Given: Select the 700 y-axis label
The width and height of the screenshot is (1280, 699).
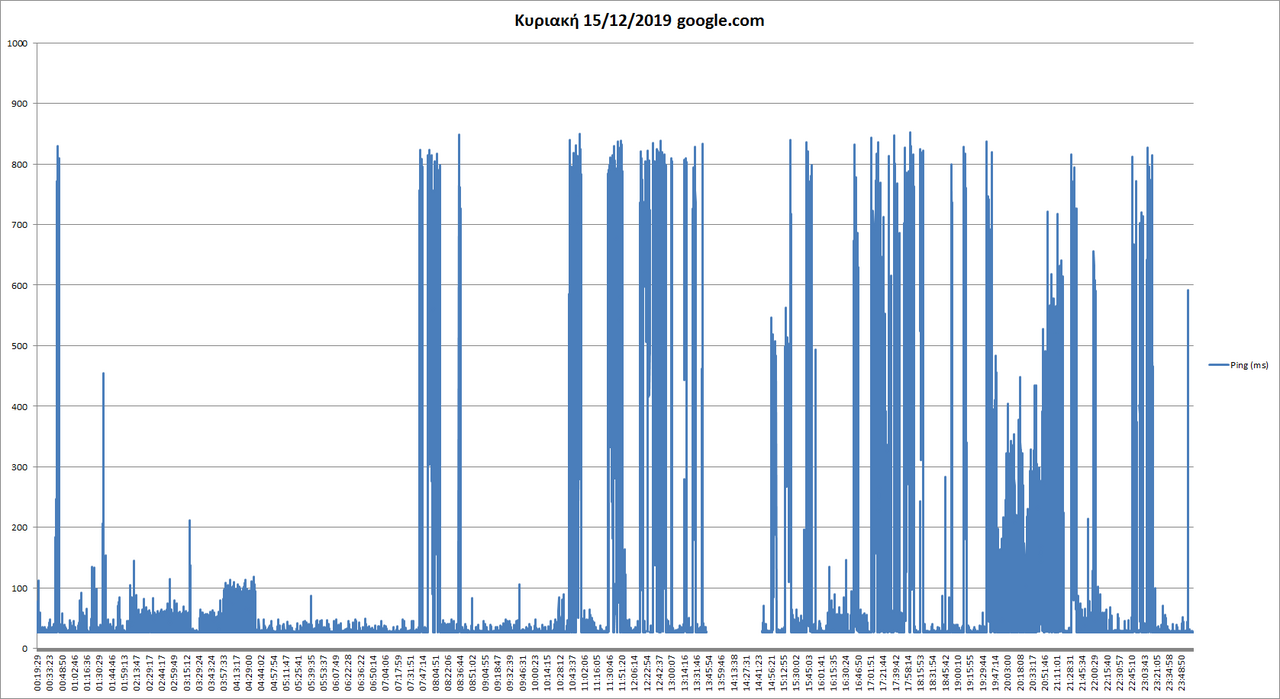Looking at the screenshot, I should tap(20, 225).
